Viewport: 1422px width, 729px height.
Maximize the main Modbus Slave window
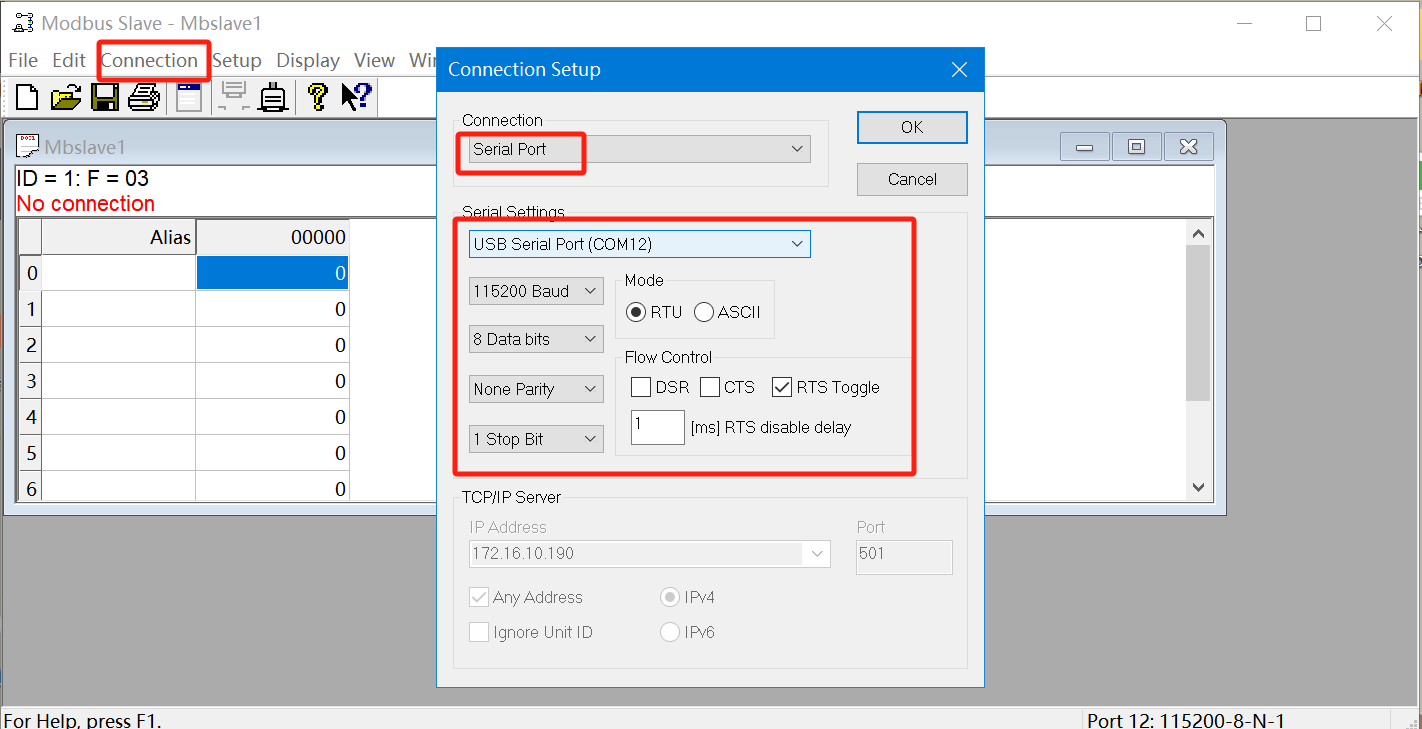[1313, 24]
